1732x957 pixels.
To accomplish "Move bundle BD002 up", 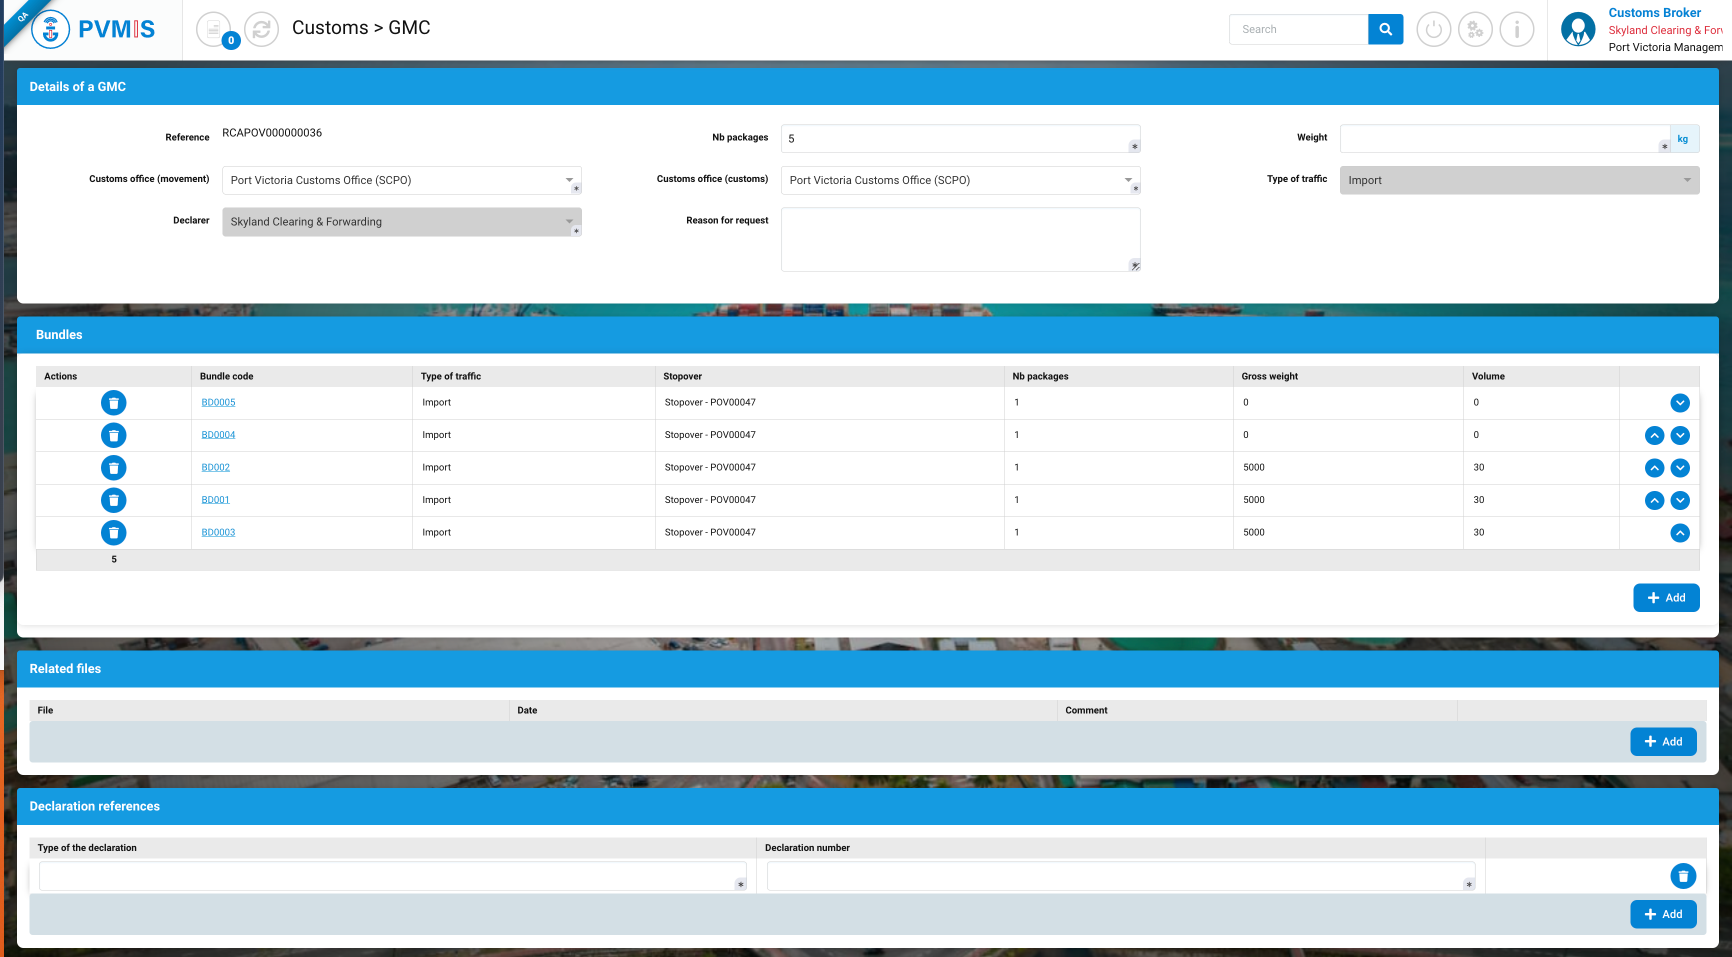I will pyautogui.click(x=1654, y=468).
